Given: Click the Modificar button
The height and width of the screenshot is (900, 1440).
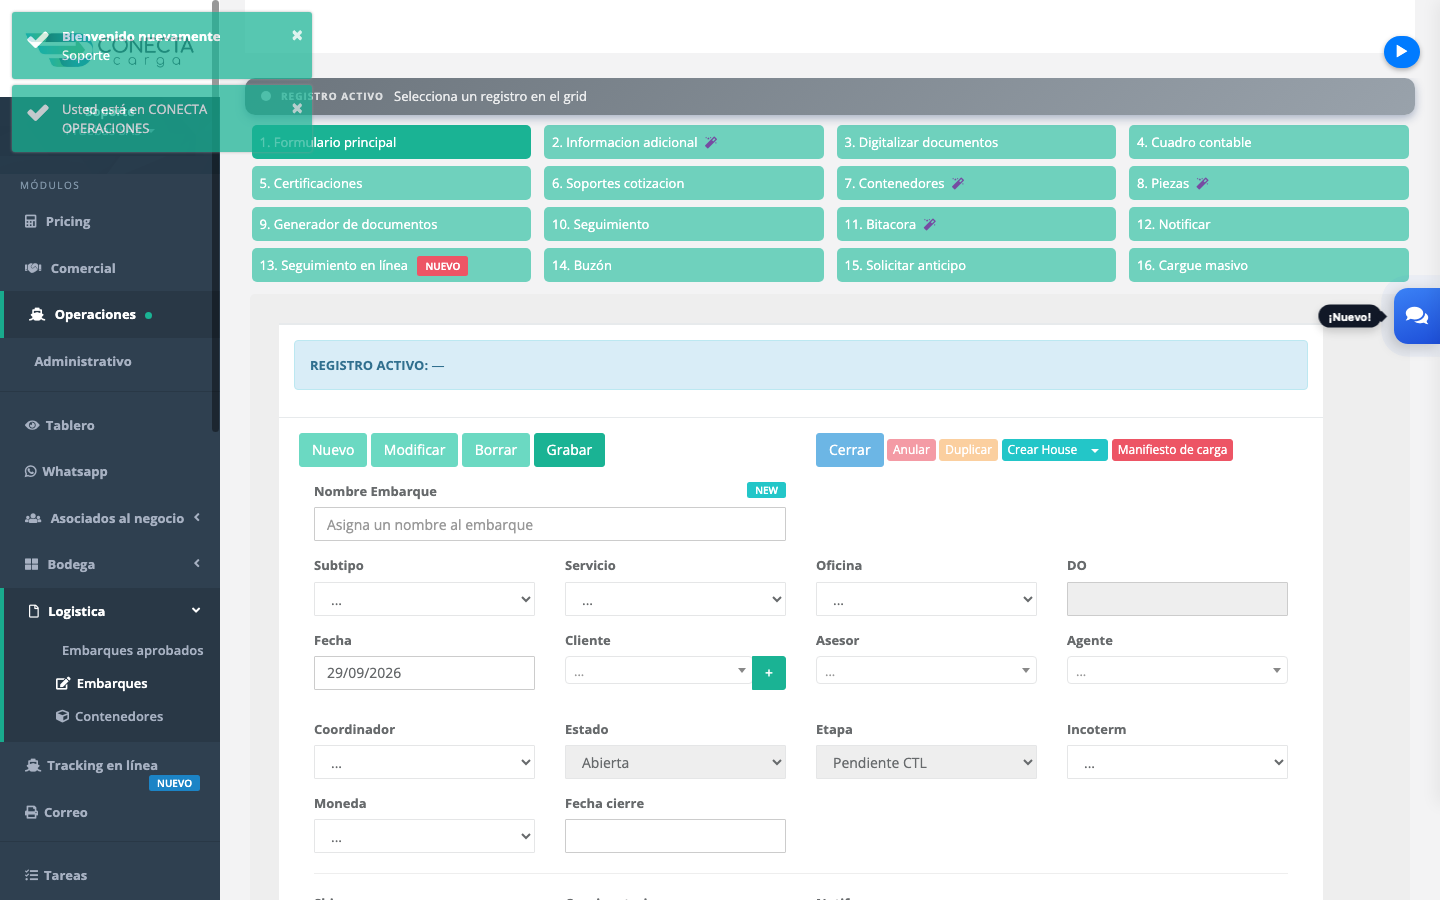Looking at the screenshot, I should point(414,450).
